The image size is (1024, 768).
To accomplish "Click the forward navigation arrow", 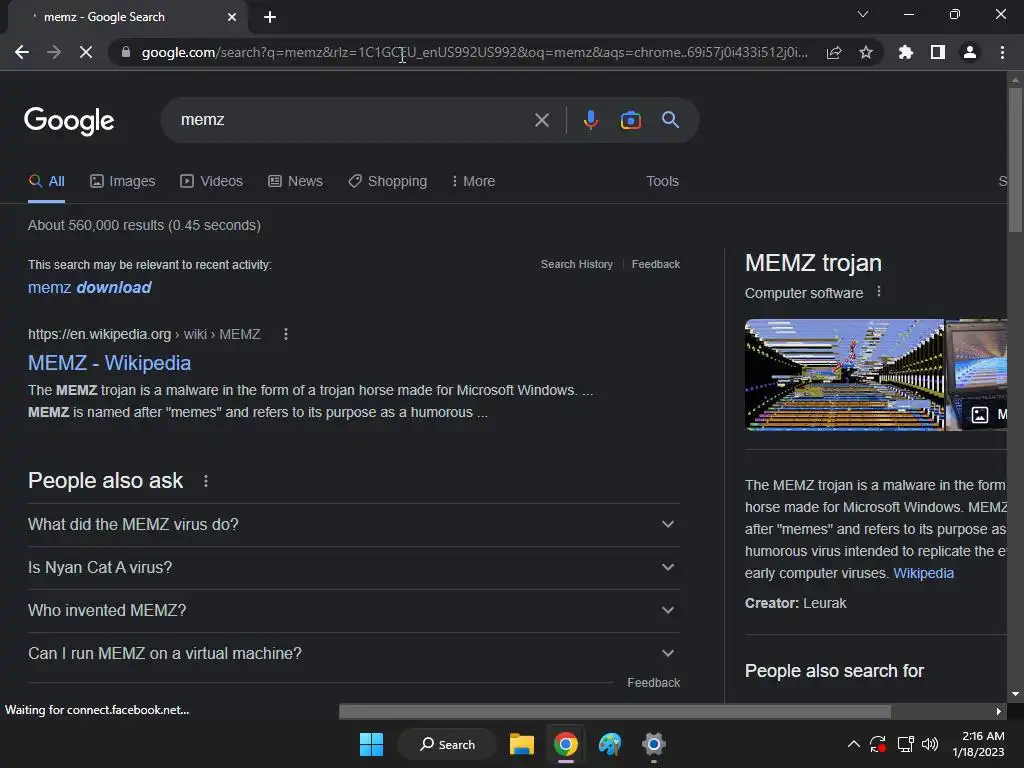I will pyautogui.click(x=54, y=52).
